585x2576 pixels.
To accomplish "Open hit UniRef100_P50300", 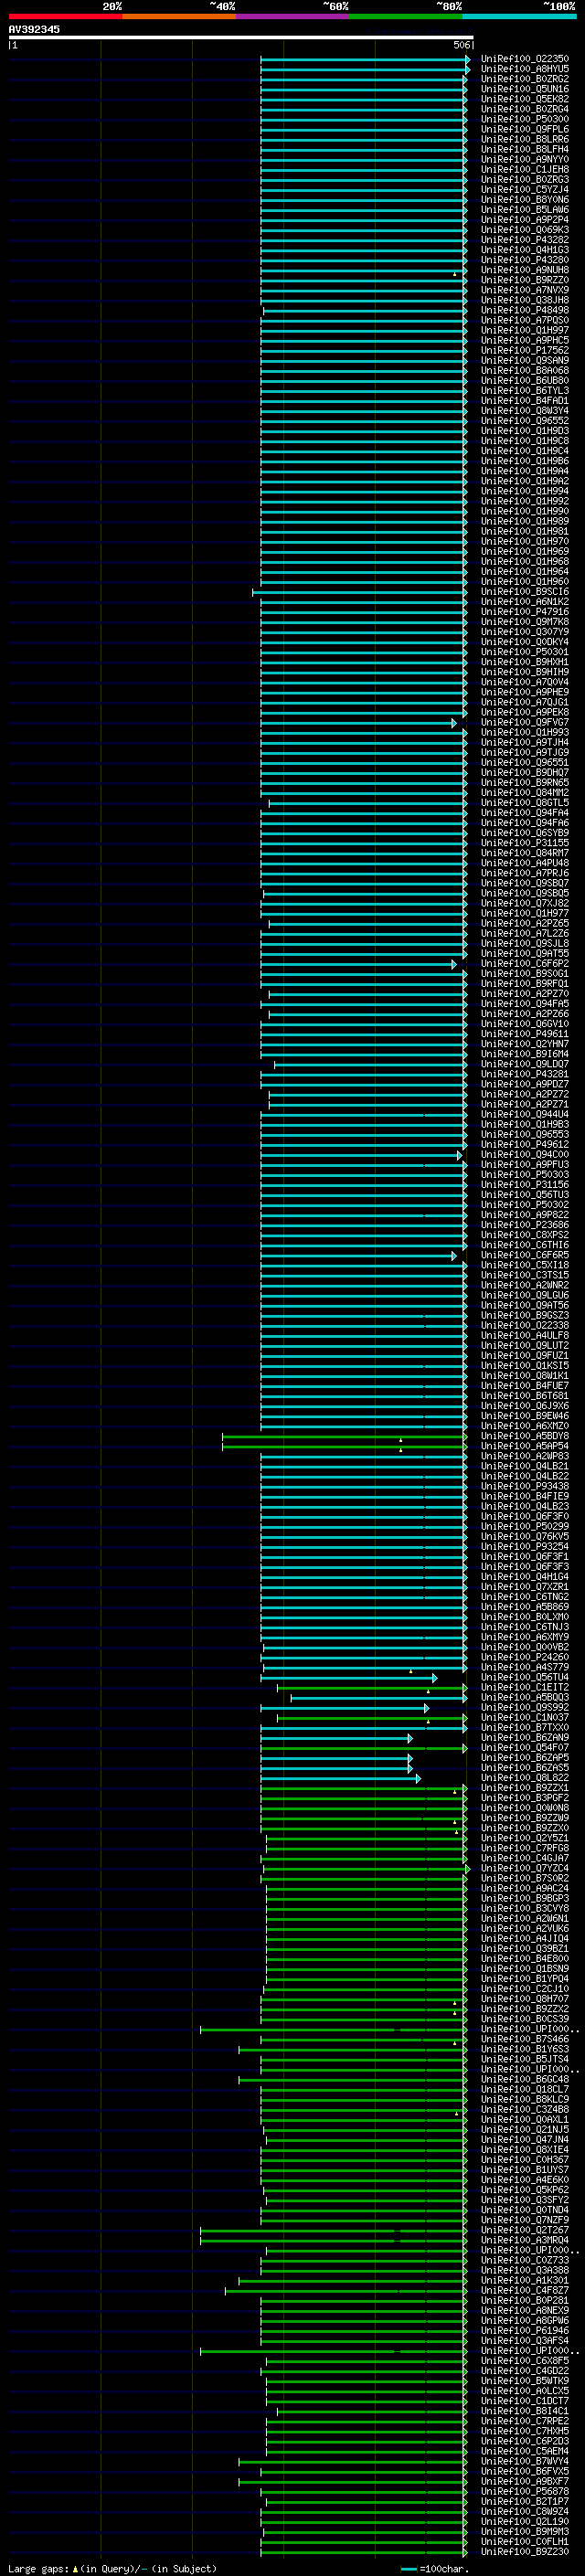I will (524, 119).
